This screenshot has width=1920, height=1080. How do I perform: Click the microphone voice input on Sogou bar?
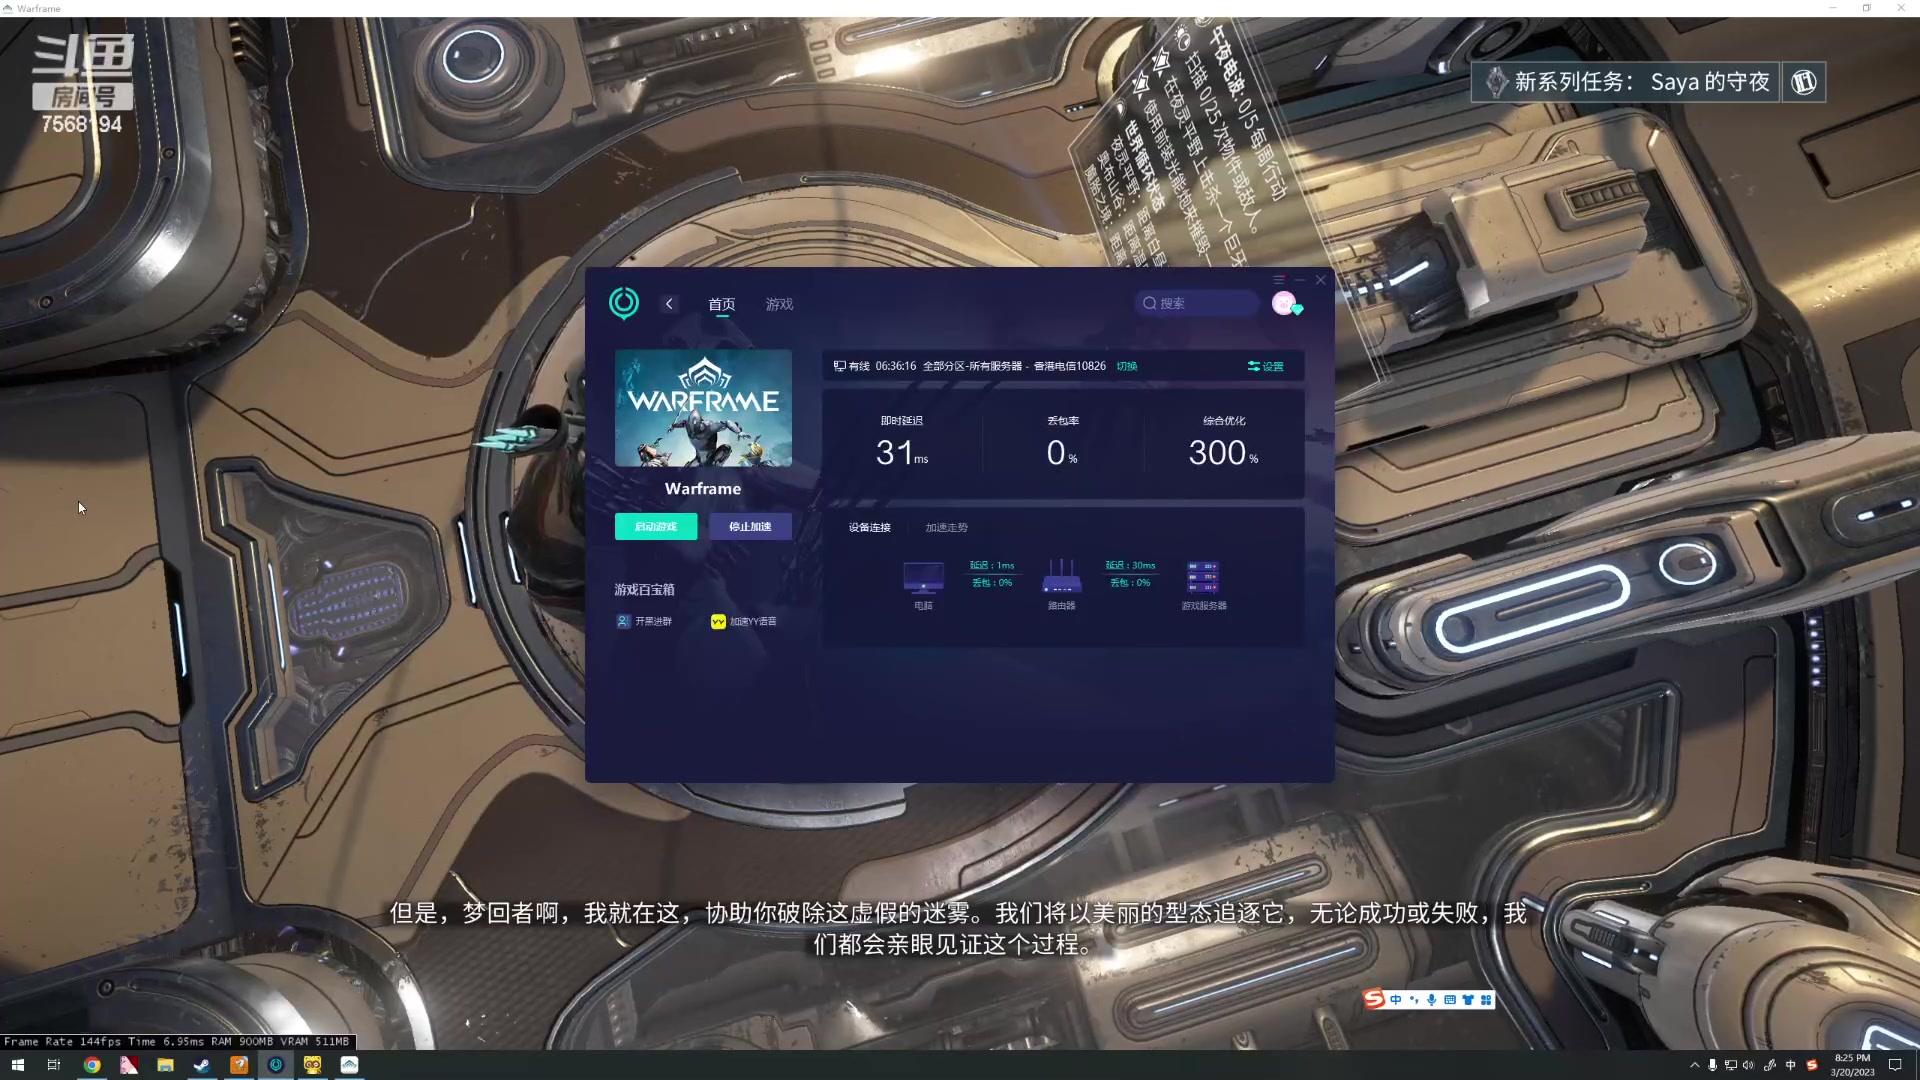(x=1432, y=999)
